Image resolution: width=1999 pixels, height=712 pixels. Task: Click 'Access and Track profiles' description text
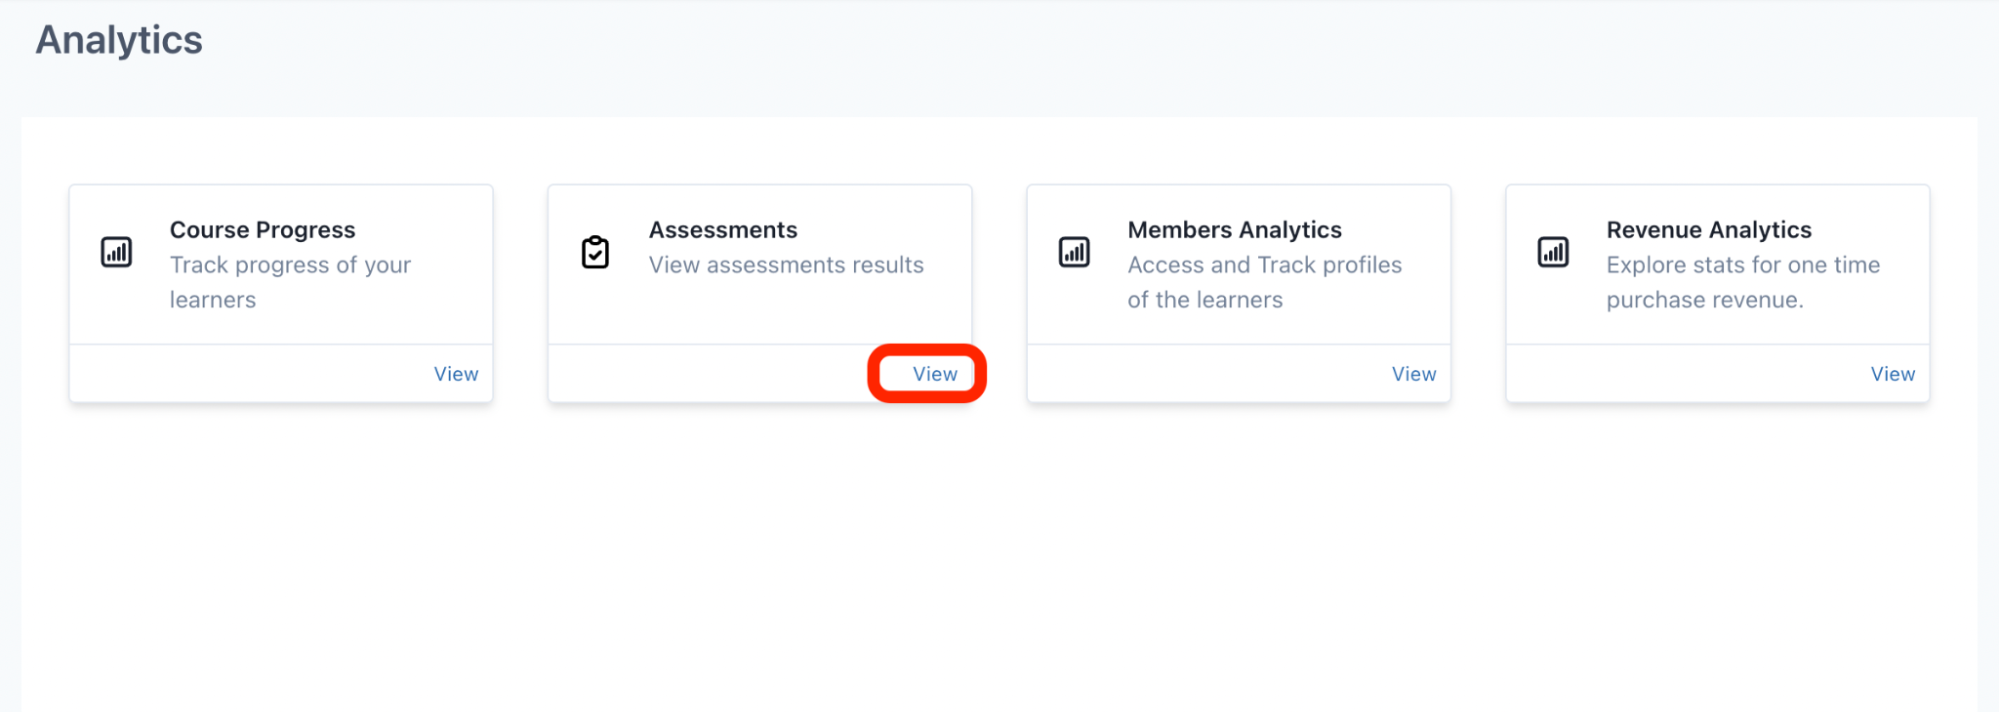click(x=1264, y=265)
